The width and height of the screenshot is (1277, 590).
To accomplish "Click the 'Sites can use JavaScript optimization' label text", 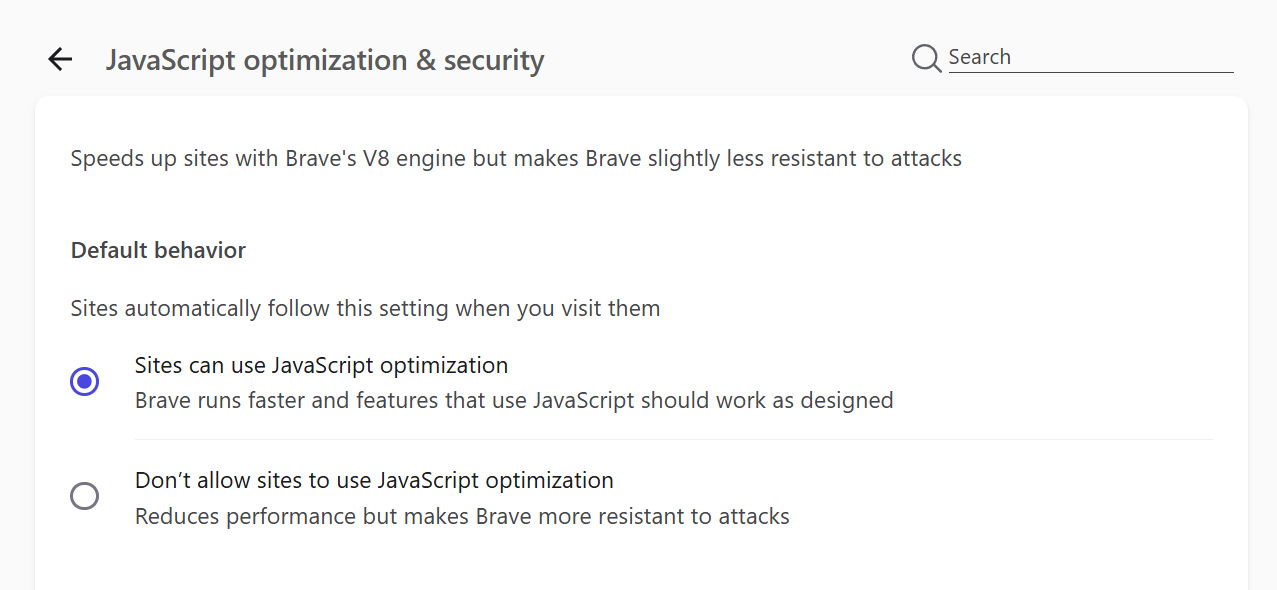I will (322, 365).
